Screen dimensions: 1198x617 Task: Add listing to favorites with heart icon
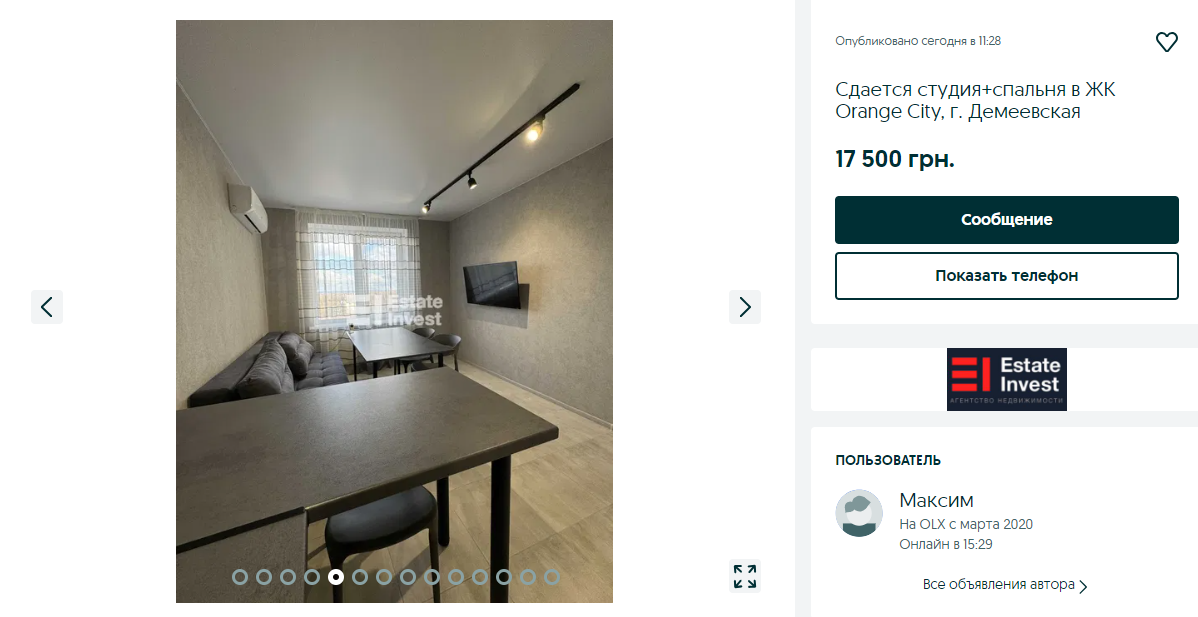[1166, 42]
